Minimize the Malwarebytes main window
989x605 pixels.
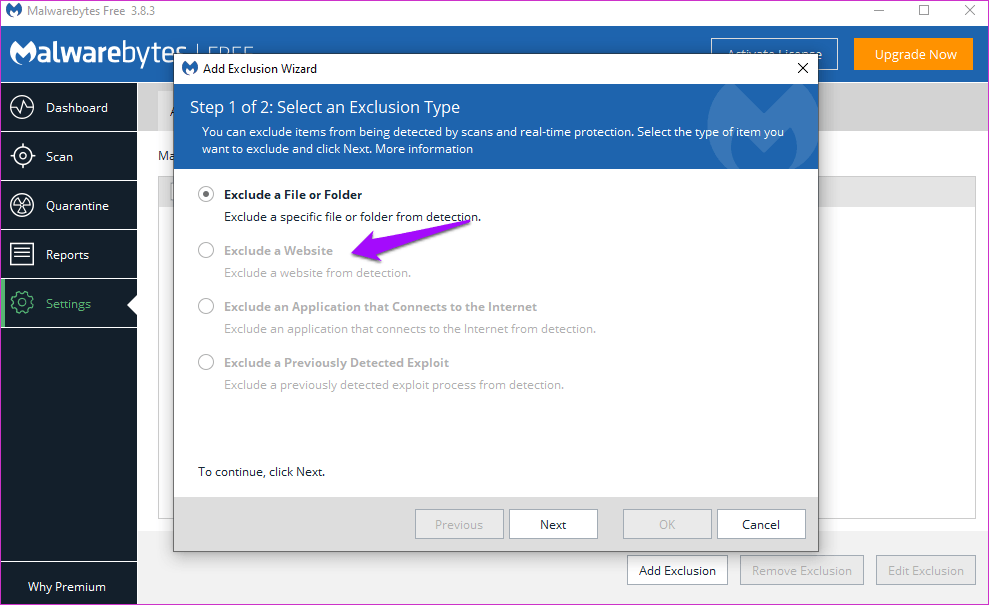pos(879,10)
